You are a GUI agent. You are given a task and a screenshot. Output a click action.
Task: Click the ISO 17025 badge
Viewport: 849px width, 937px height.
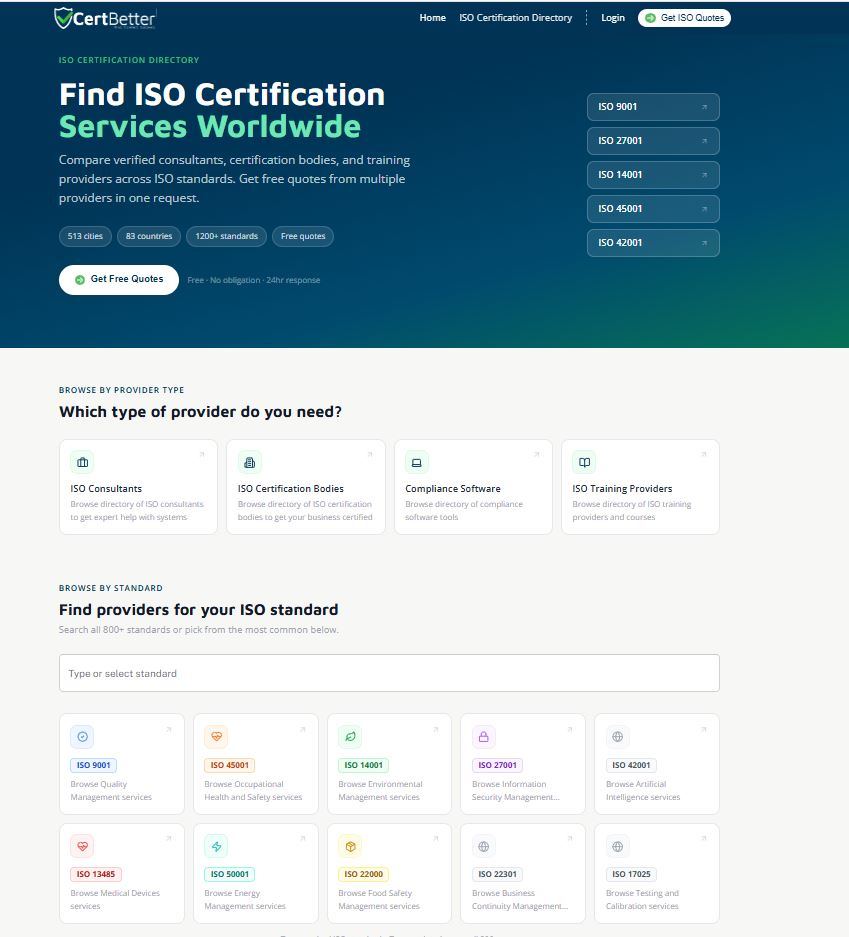631,874
